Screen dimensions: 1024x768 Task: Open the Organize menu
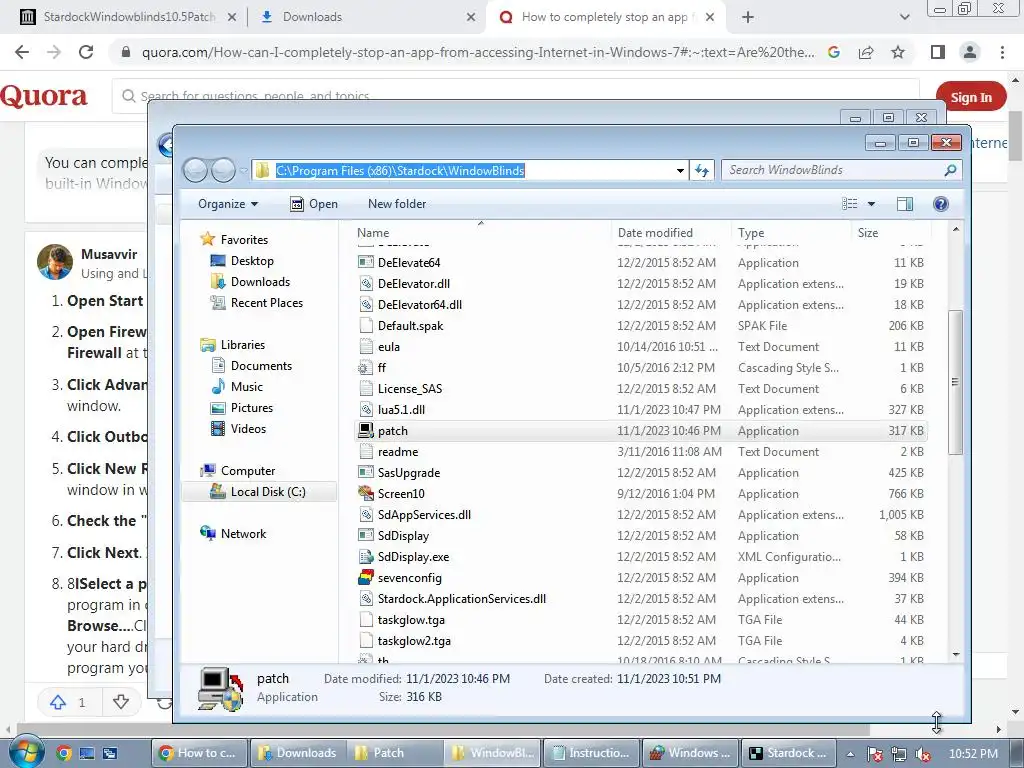228,204
